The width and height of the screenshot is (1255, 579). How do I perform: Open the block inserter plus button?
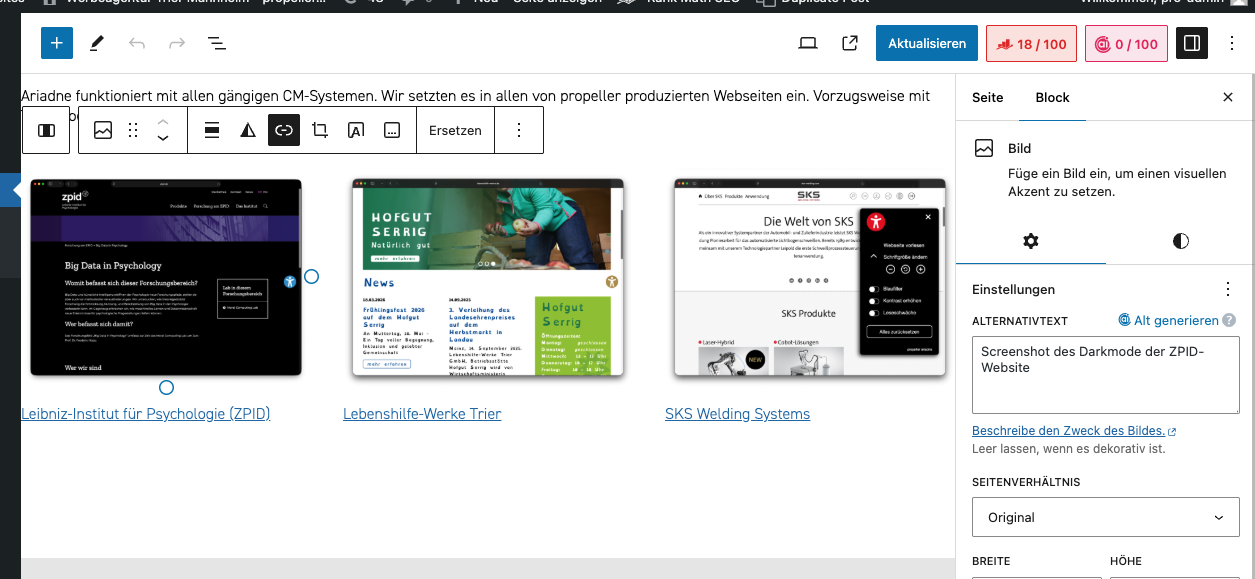(57, 43)
